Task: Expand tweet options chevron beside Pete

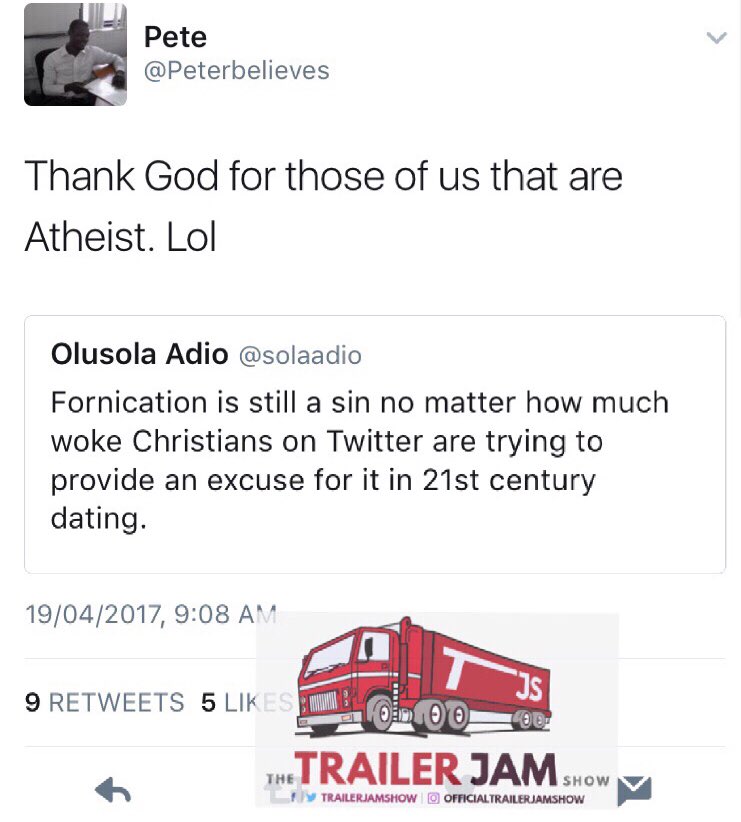Action: point(716,39)
